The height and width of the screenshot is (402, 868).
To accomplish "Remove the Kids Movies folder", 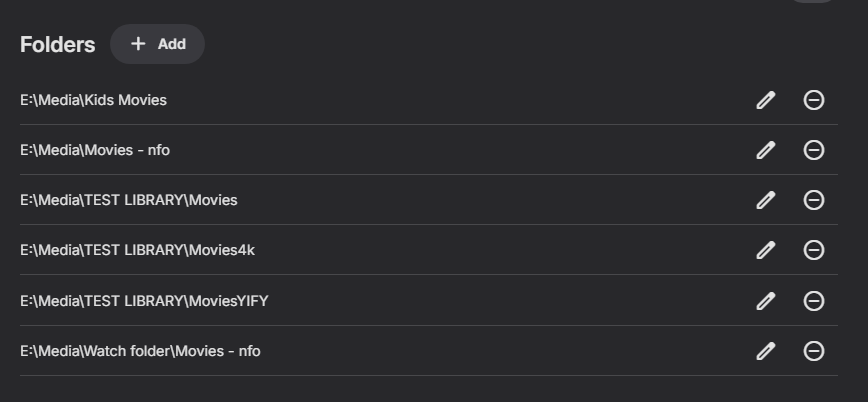I will [x=814, y=100].
